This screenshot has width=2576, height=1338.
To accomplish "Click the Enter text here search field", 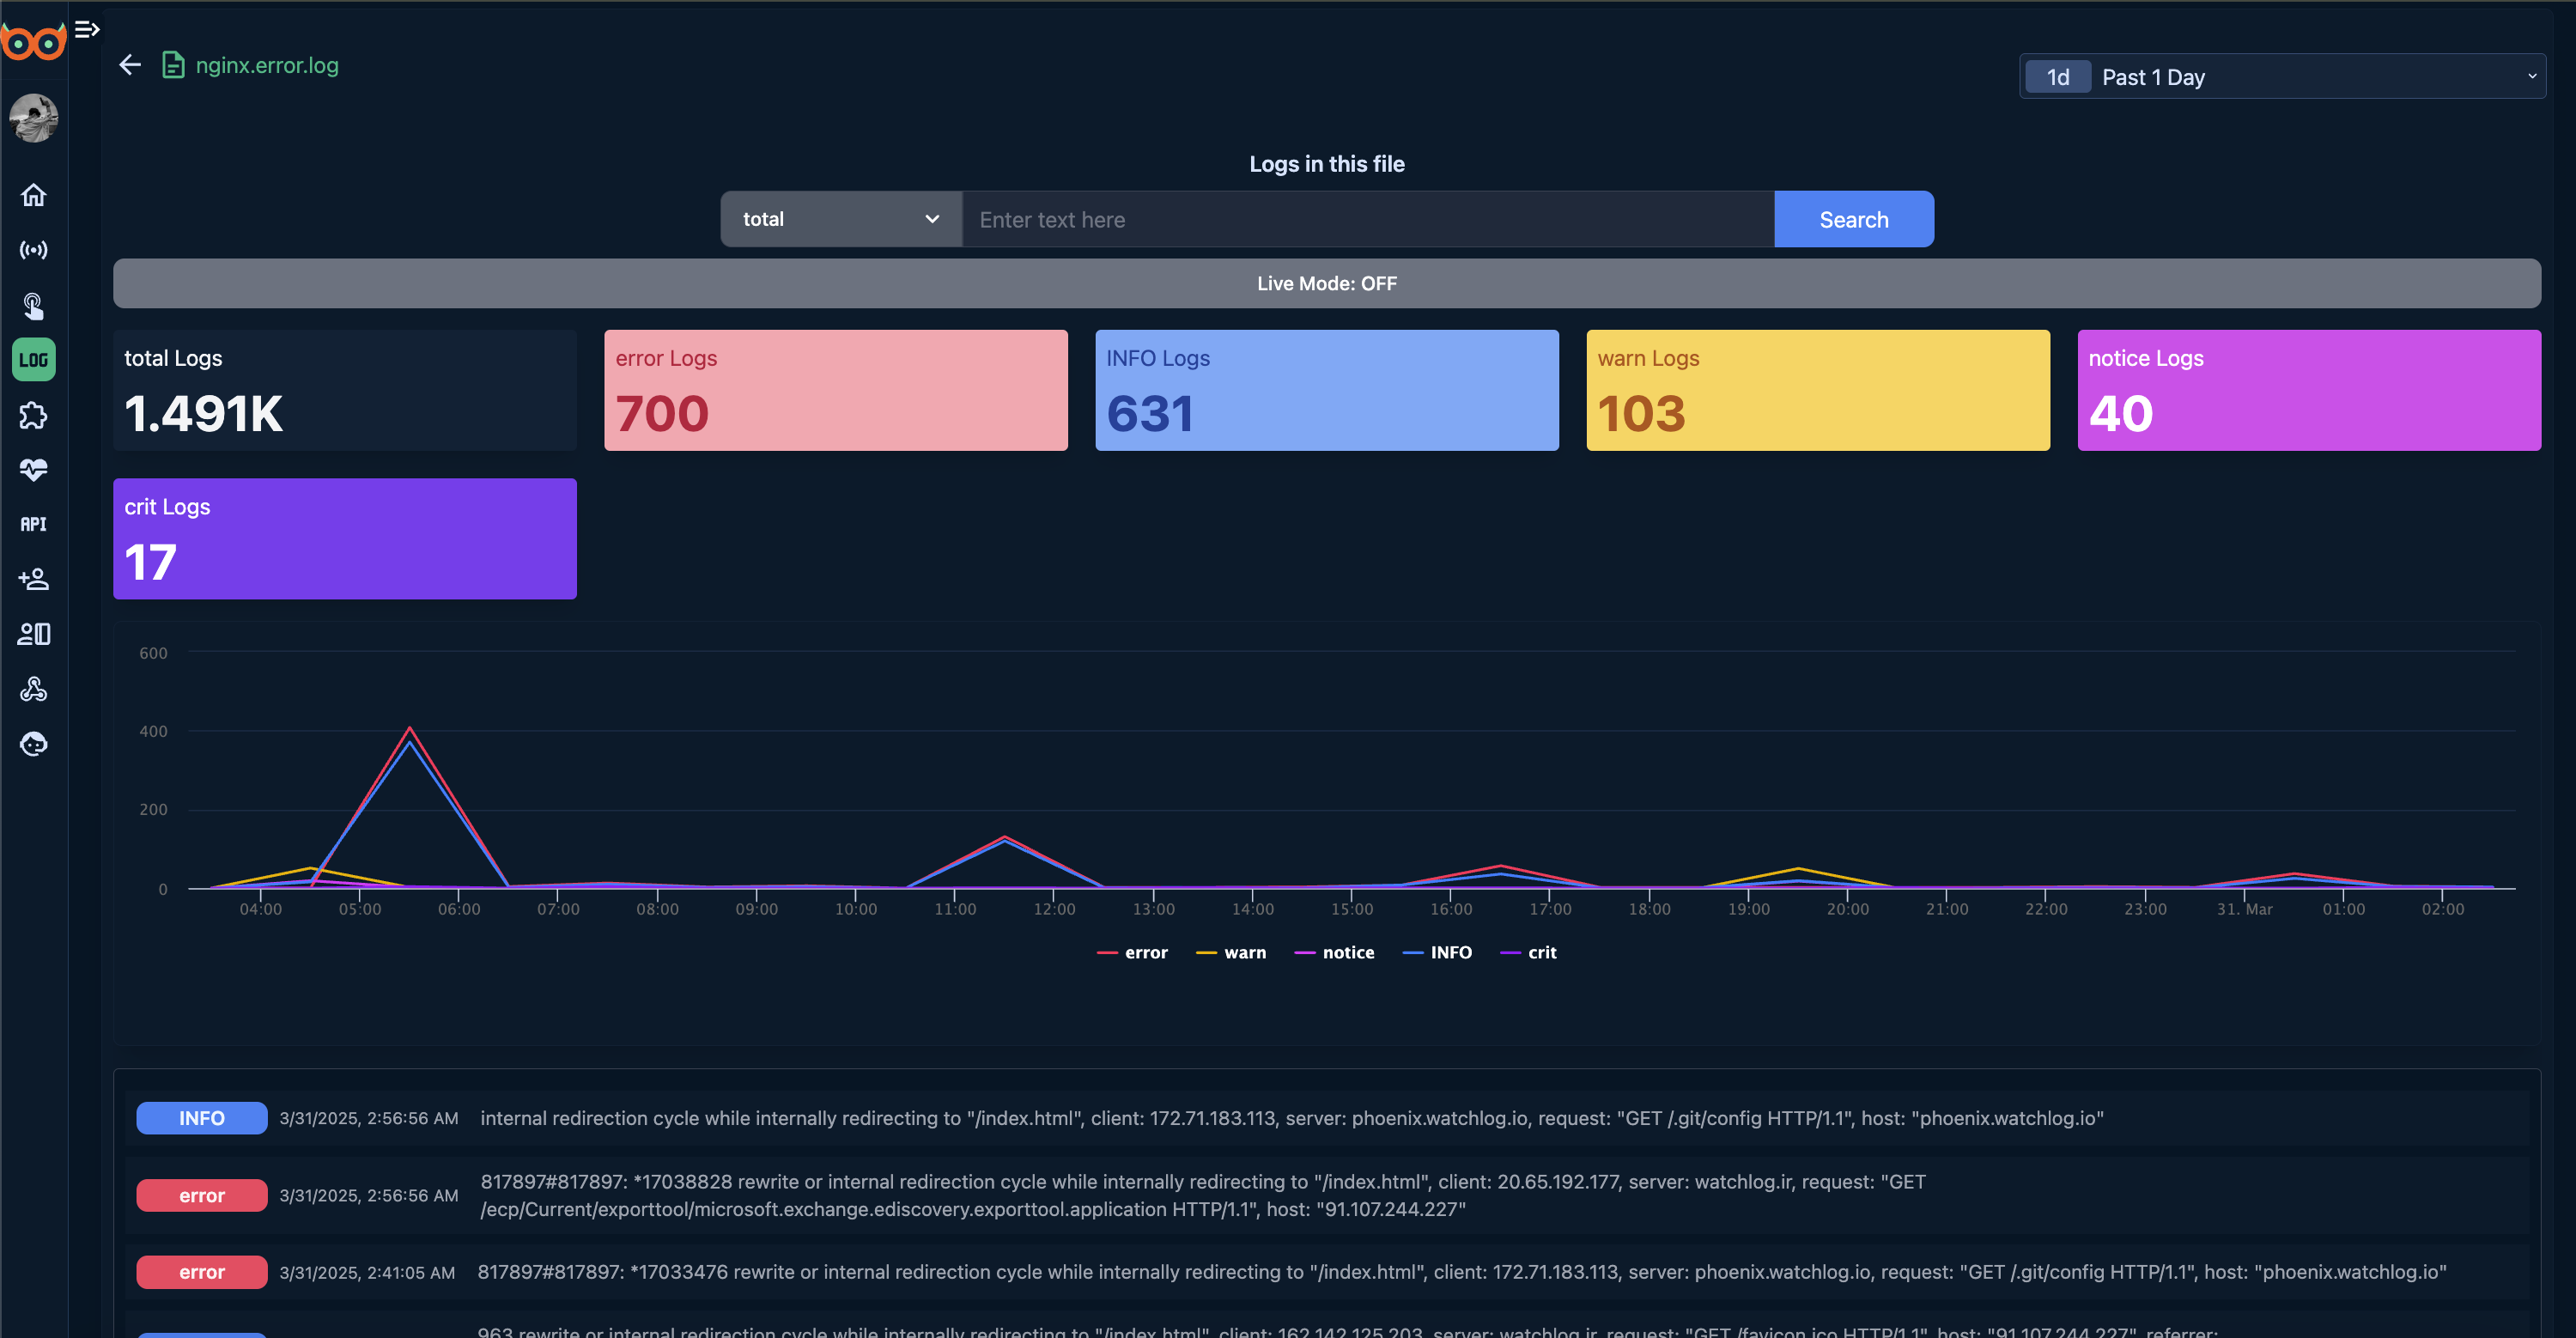I will 1367,219.
